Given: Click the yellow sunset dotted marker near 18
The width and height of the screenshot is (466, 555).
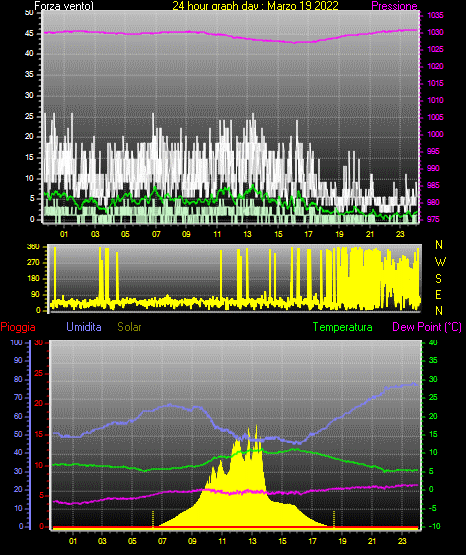Looking at the screenshot, I should (x=334, y=519).
